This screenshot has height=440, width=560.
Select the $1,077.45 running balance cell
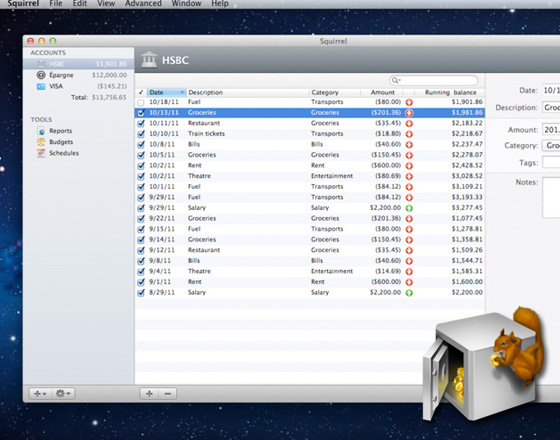(467, 218)
